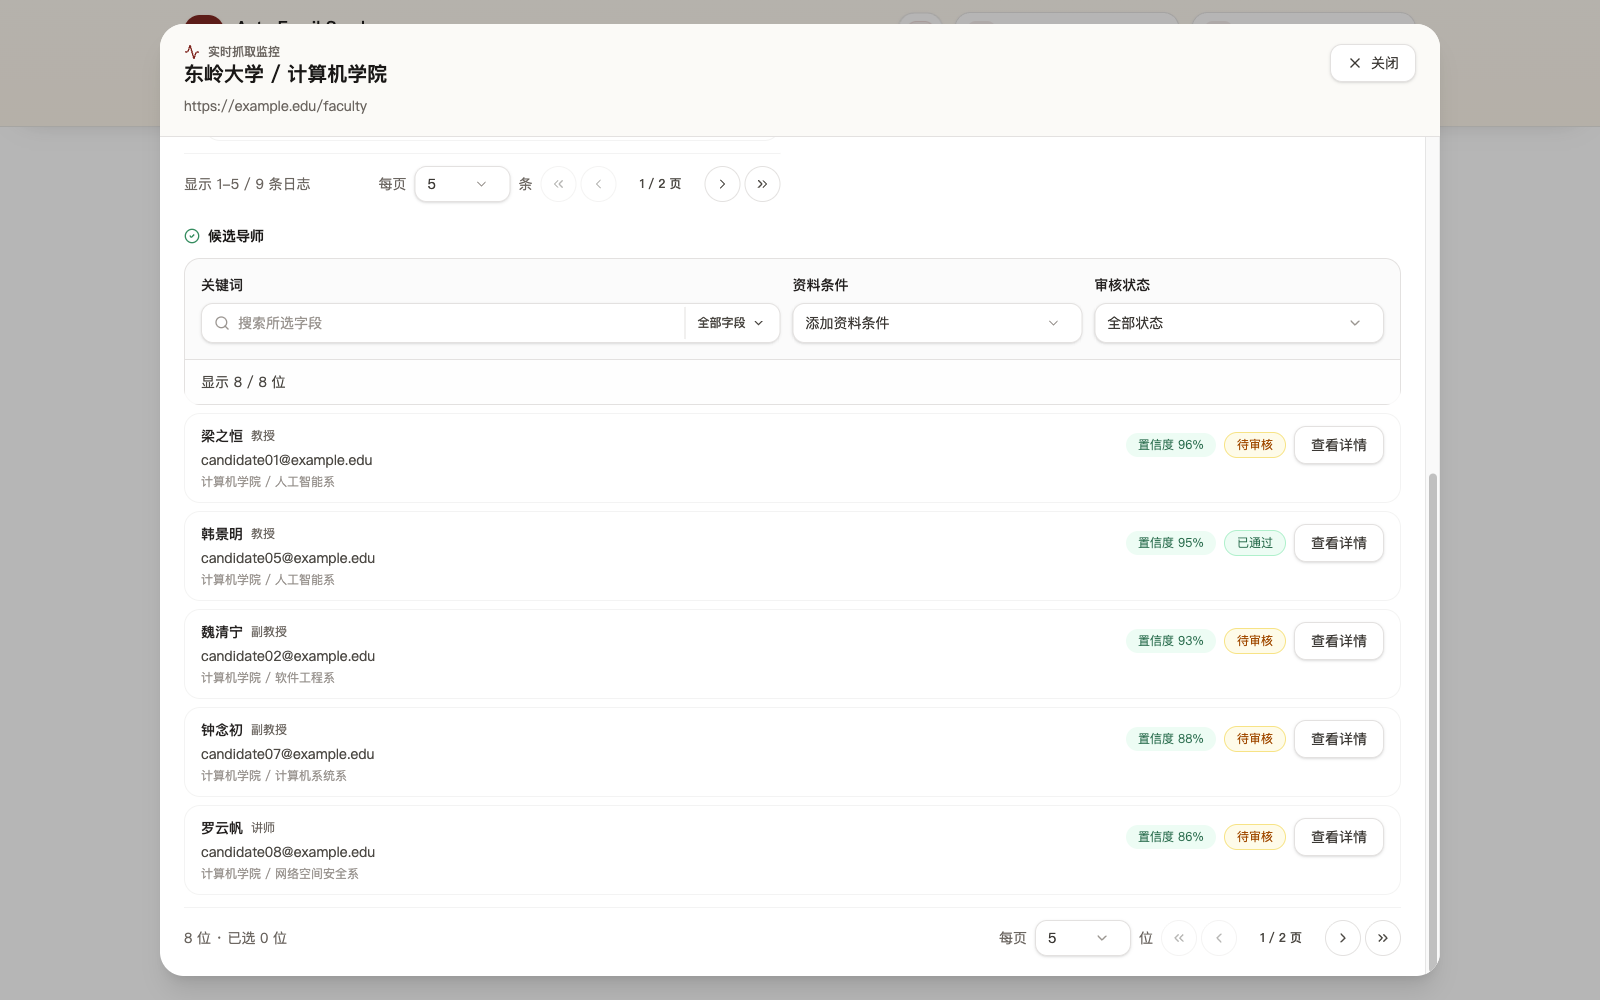Click the 待审核 badge for 罗云帆
Screen dimensions: 1600x1000
pos(1255,837)
